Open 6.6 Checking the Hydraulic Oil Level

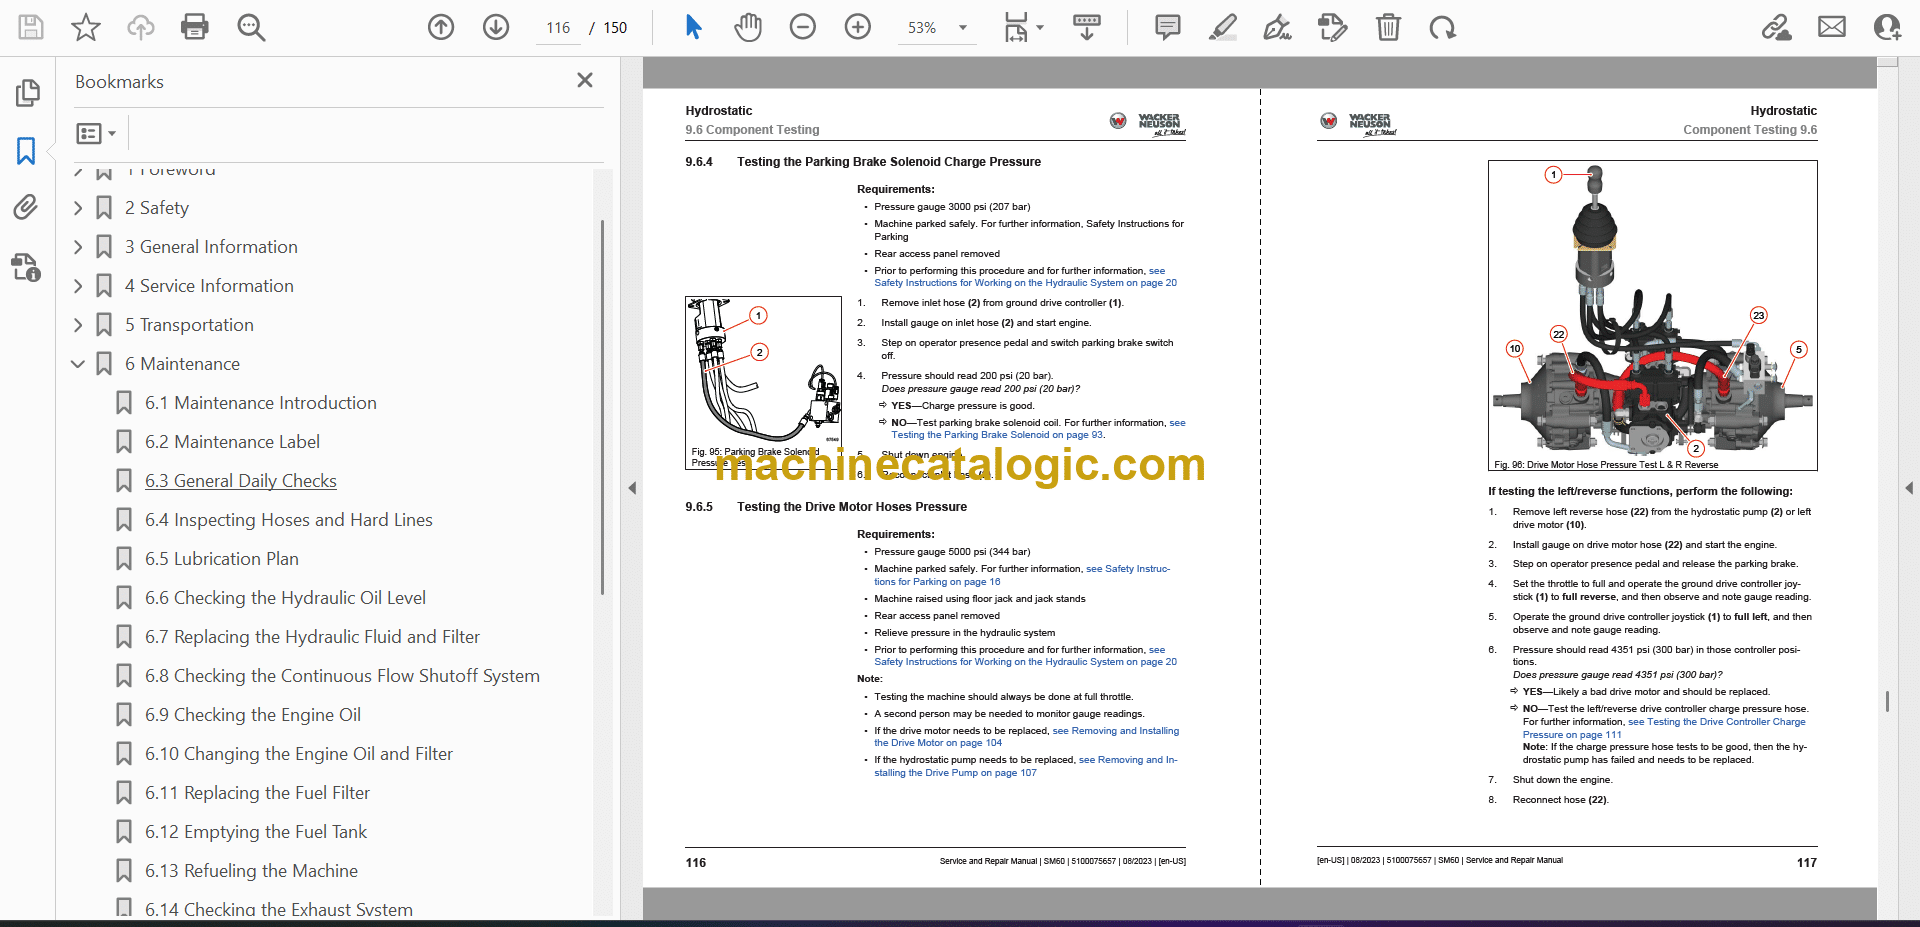285,598
